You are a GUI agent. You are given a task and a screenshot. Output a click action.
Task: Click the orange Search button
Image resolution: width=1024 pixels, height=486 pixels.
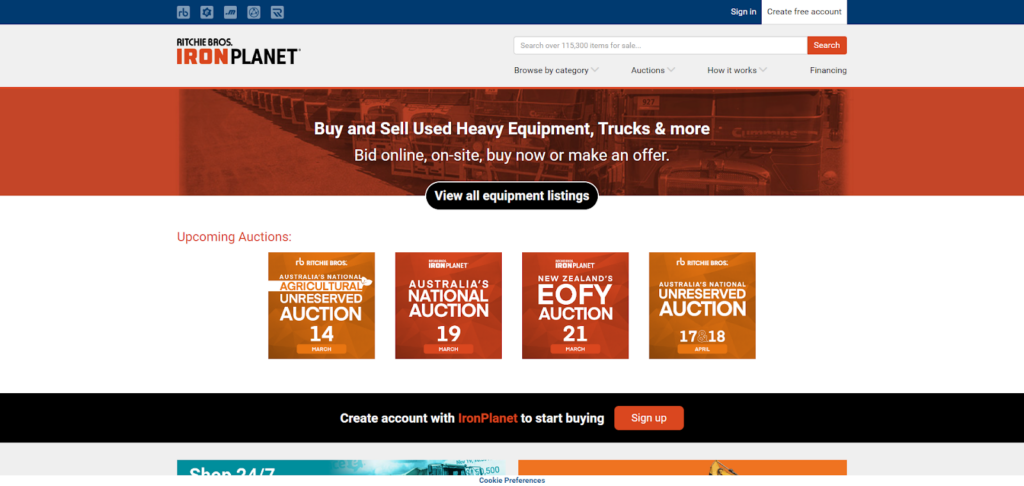pyautogui.click(x=827, y=45)
